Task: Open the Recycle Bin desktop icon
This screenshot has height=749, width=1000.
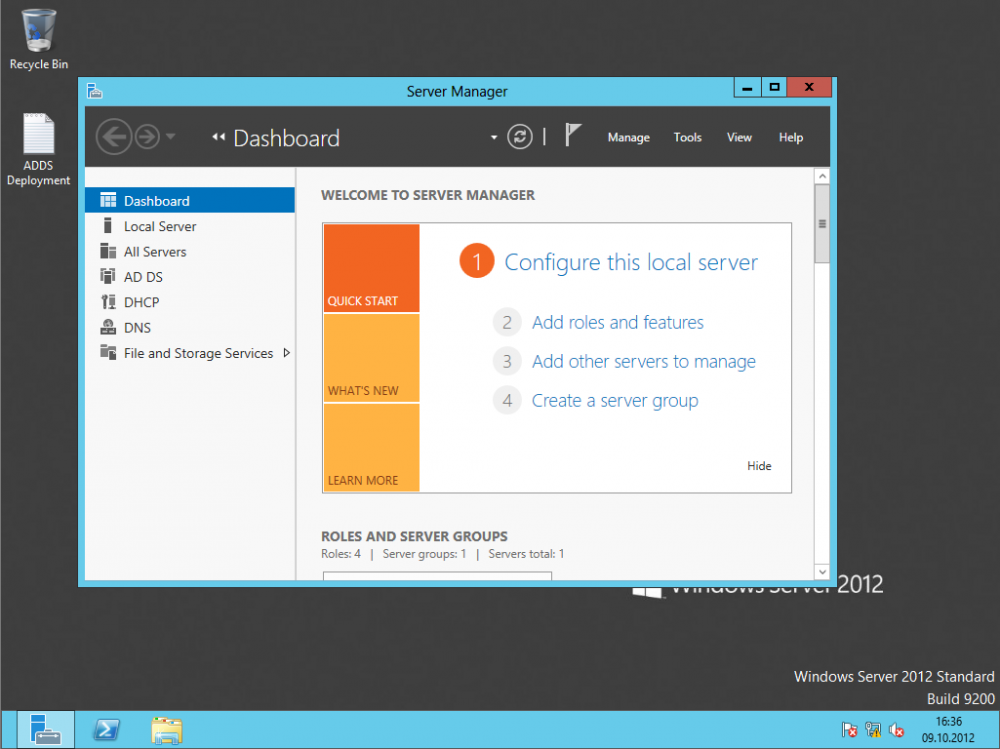Action: point(38,39)
